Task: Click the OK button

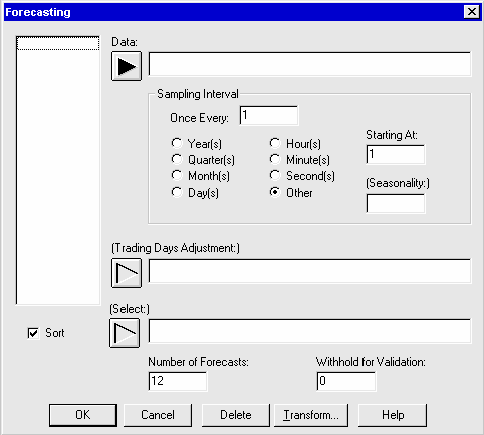Action: pyautogui.click(x=83, y=415)
